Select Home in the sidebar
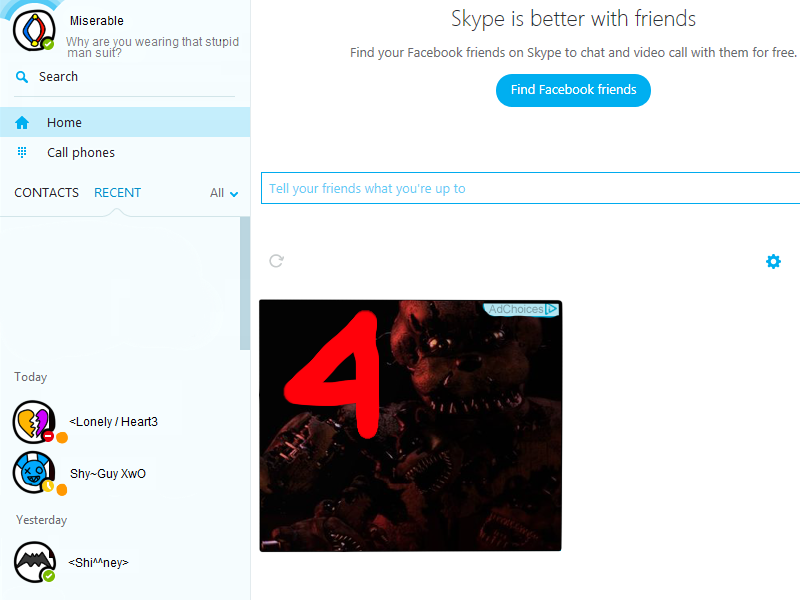This screenshot has width=800, height=600. 65,123
